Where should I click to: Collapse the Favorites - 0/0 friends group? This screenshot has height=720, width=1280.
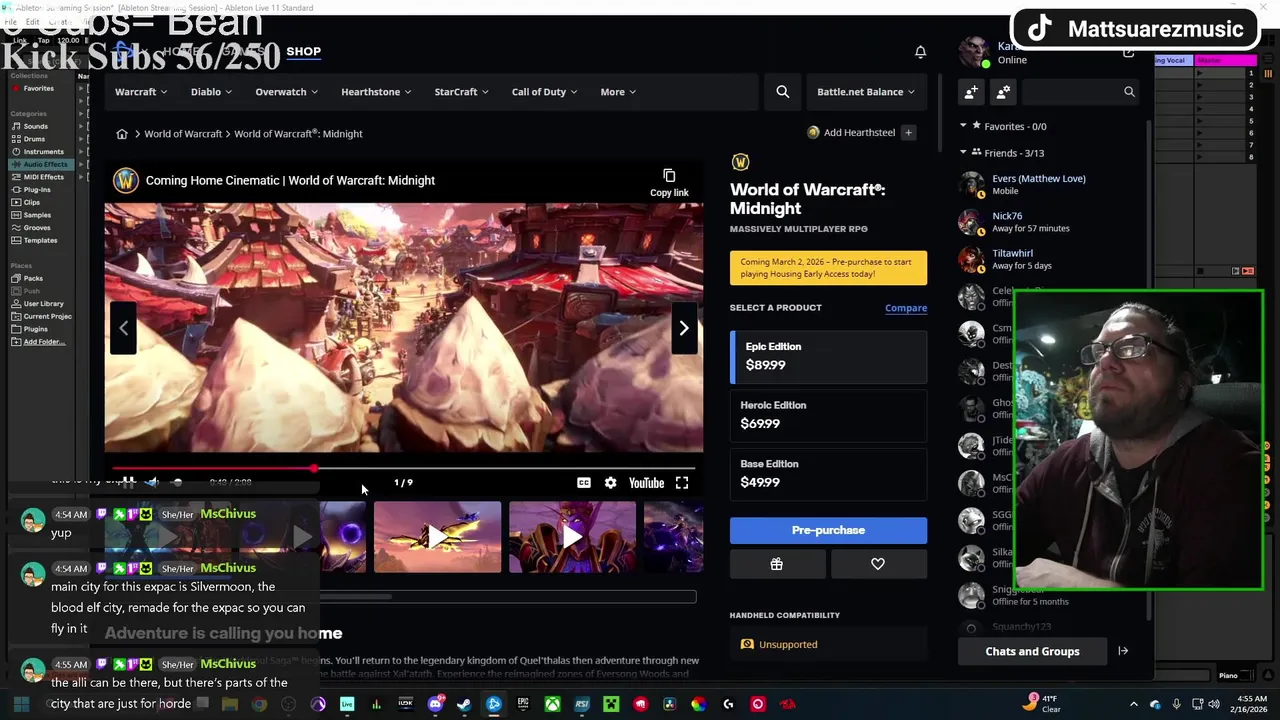pyautogui.click(x=963, y=126)
